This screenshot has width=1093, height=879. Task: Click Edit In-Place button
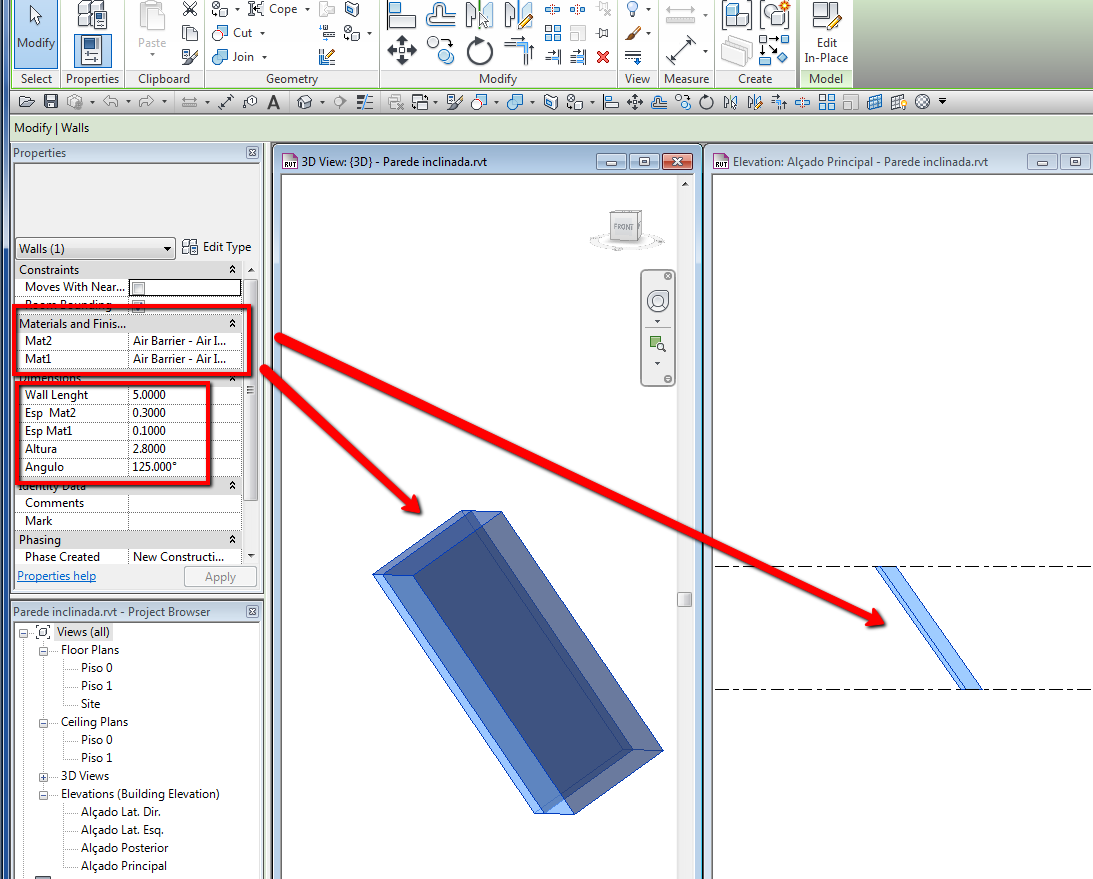826,33
